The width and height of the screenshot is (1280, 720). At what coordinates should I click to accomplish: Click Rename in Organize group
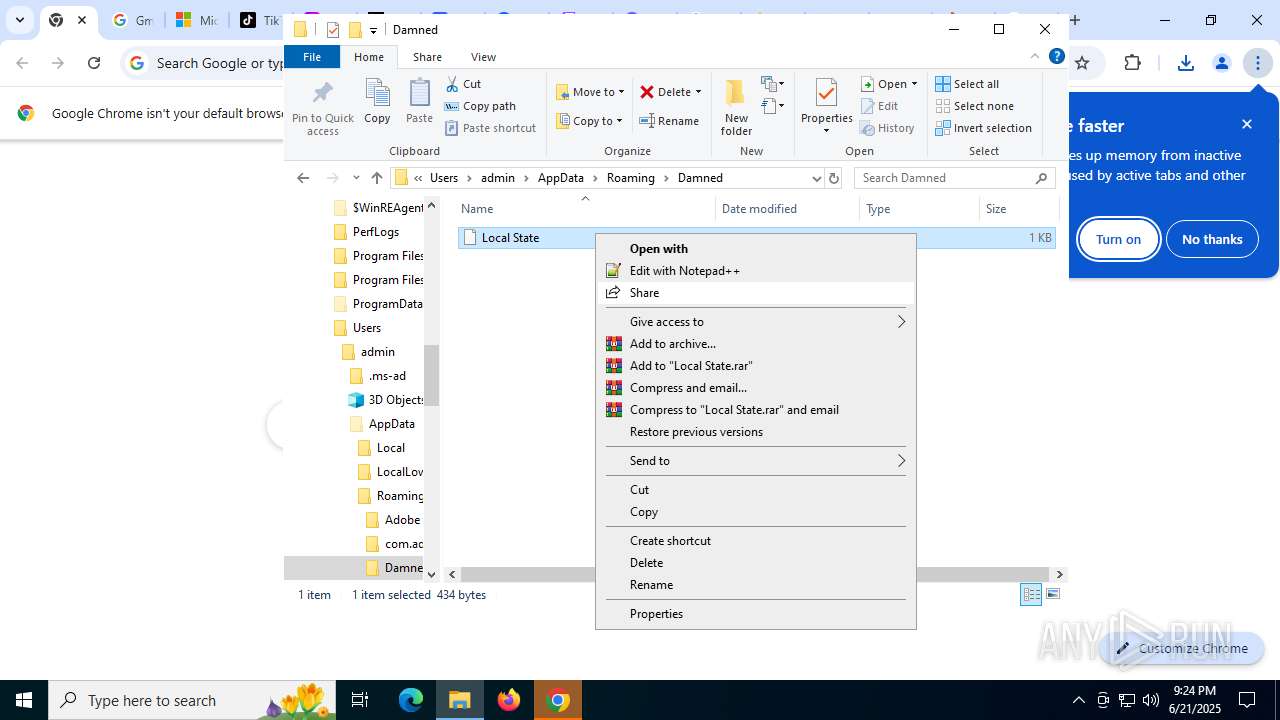tap(669, 121)
